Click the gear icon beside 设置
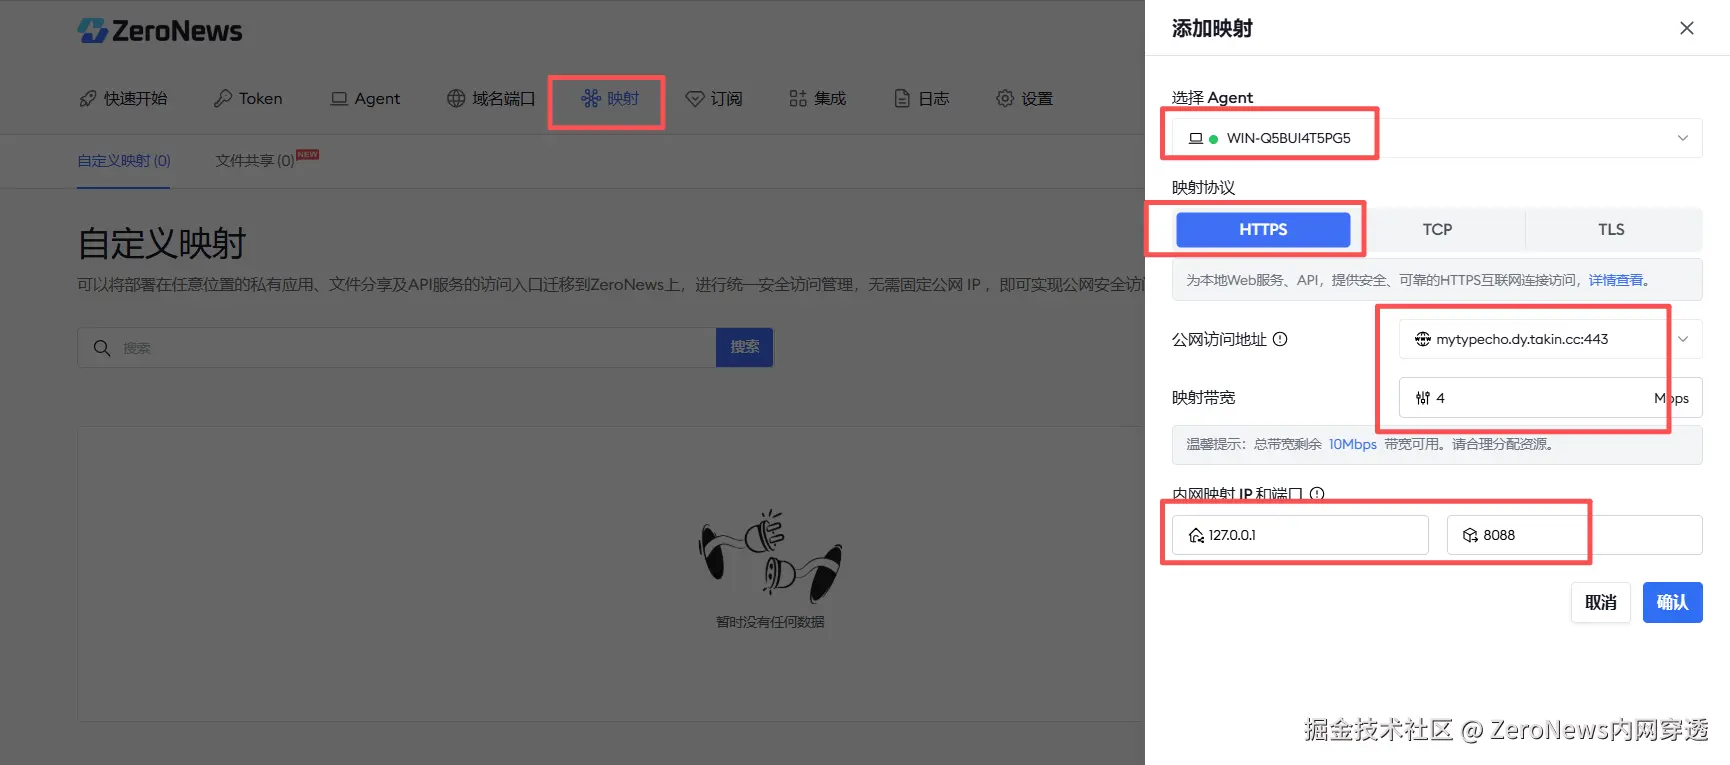The height and width of the screenshot is (765, 1730). (1005, 98)
